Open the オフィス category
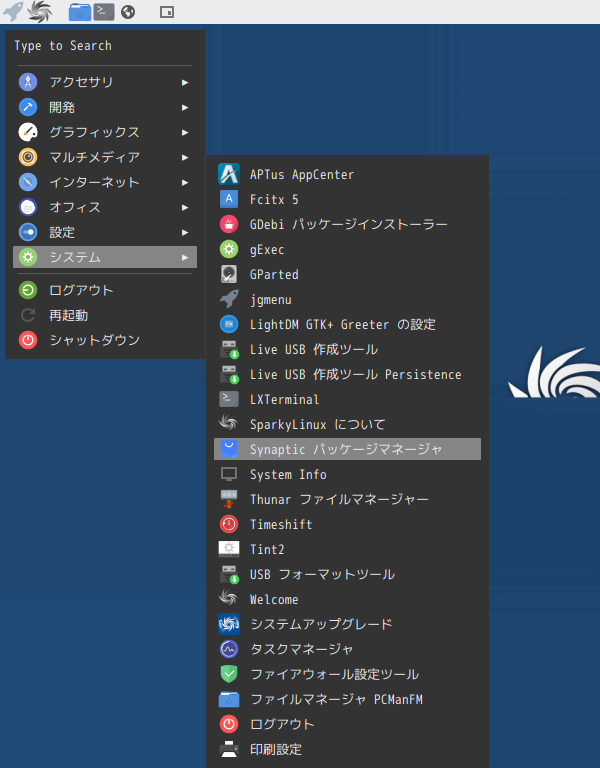 pos(105,207)
